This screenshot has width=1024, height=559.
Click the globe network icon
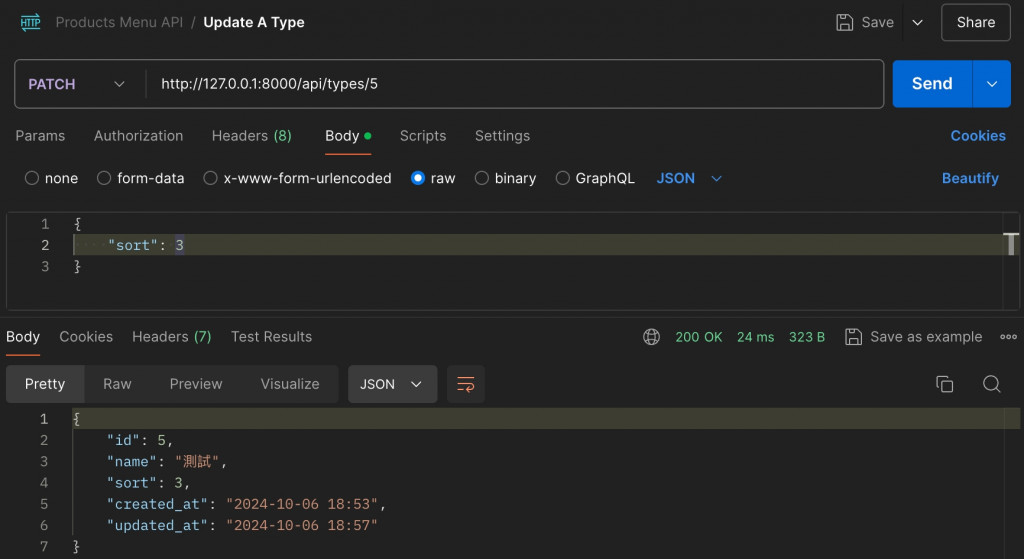coord(652,337)
